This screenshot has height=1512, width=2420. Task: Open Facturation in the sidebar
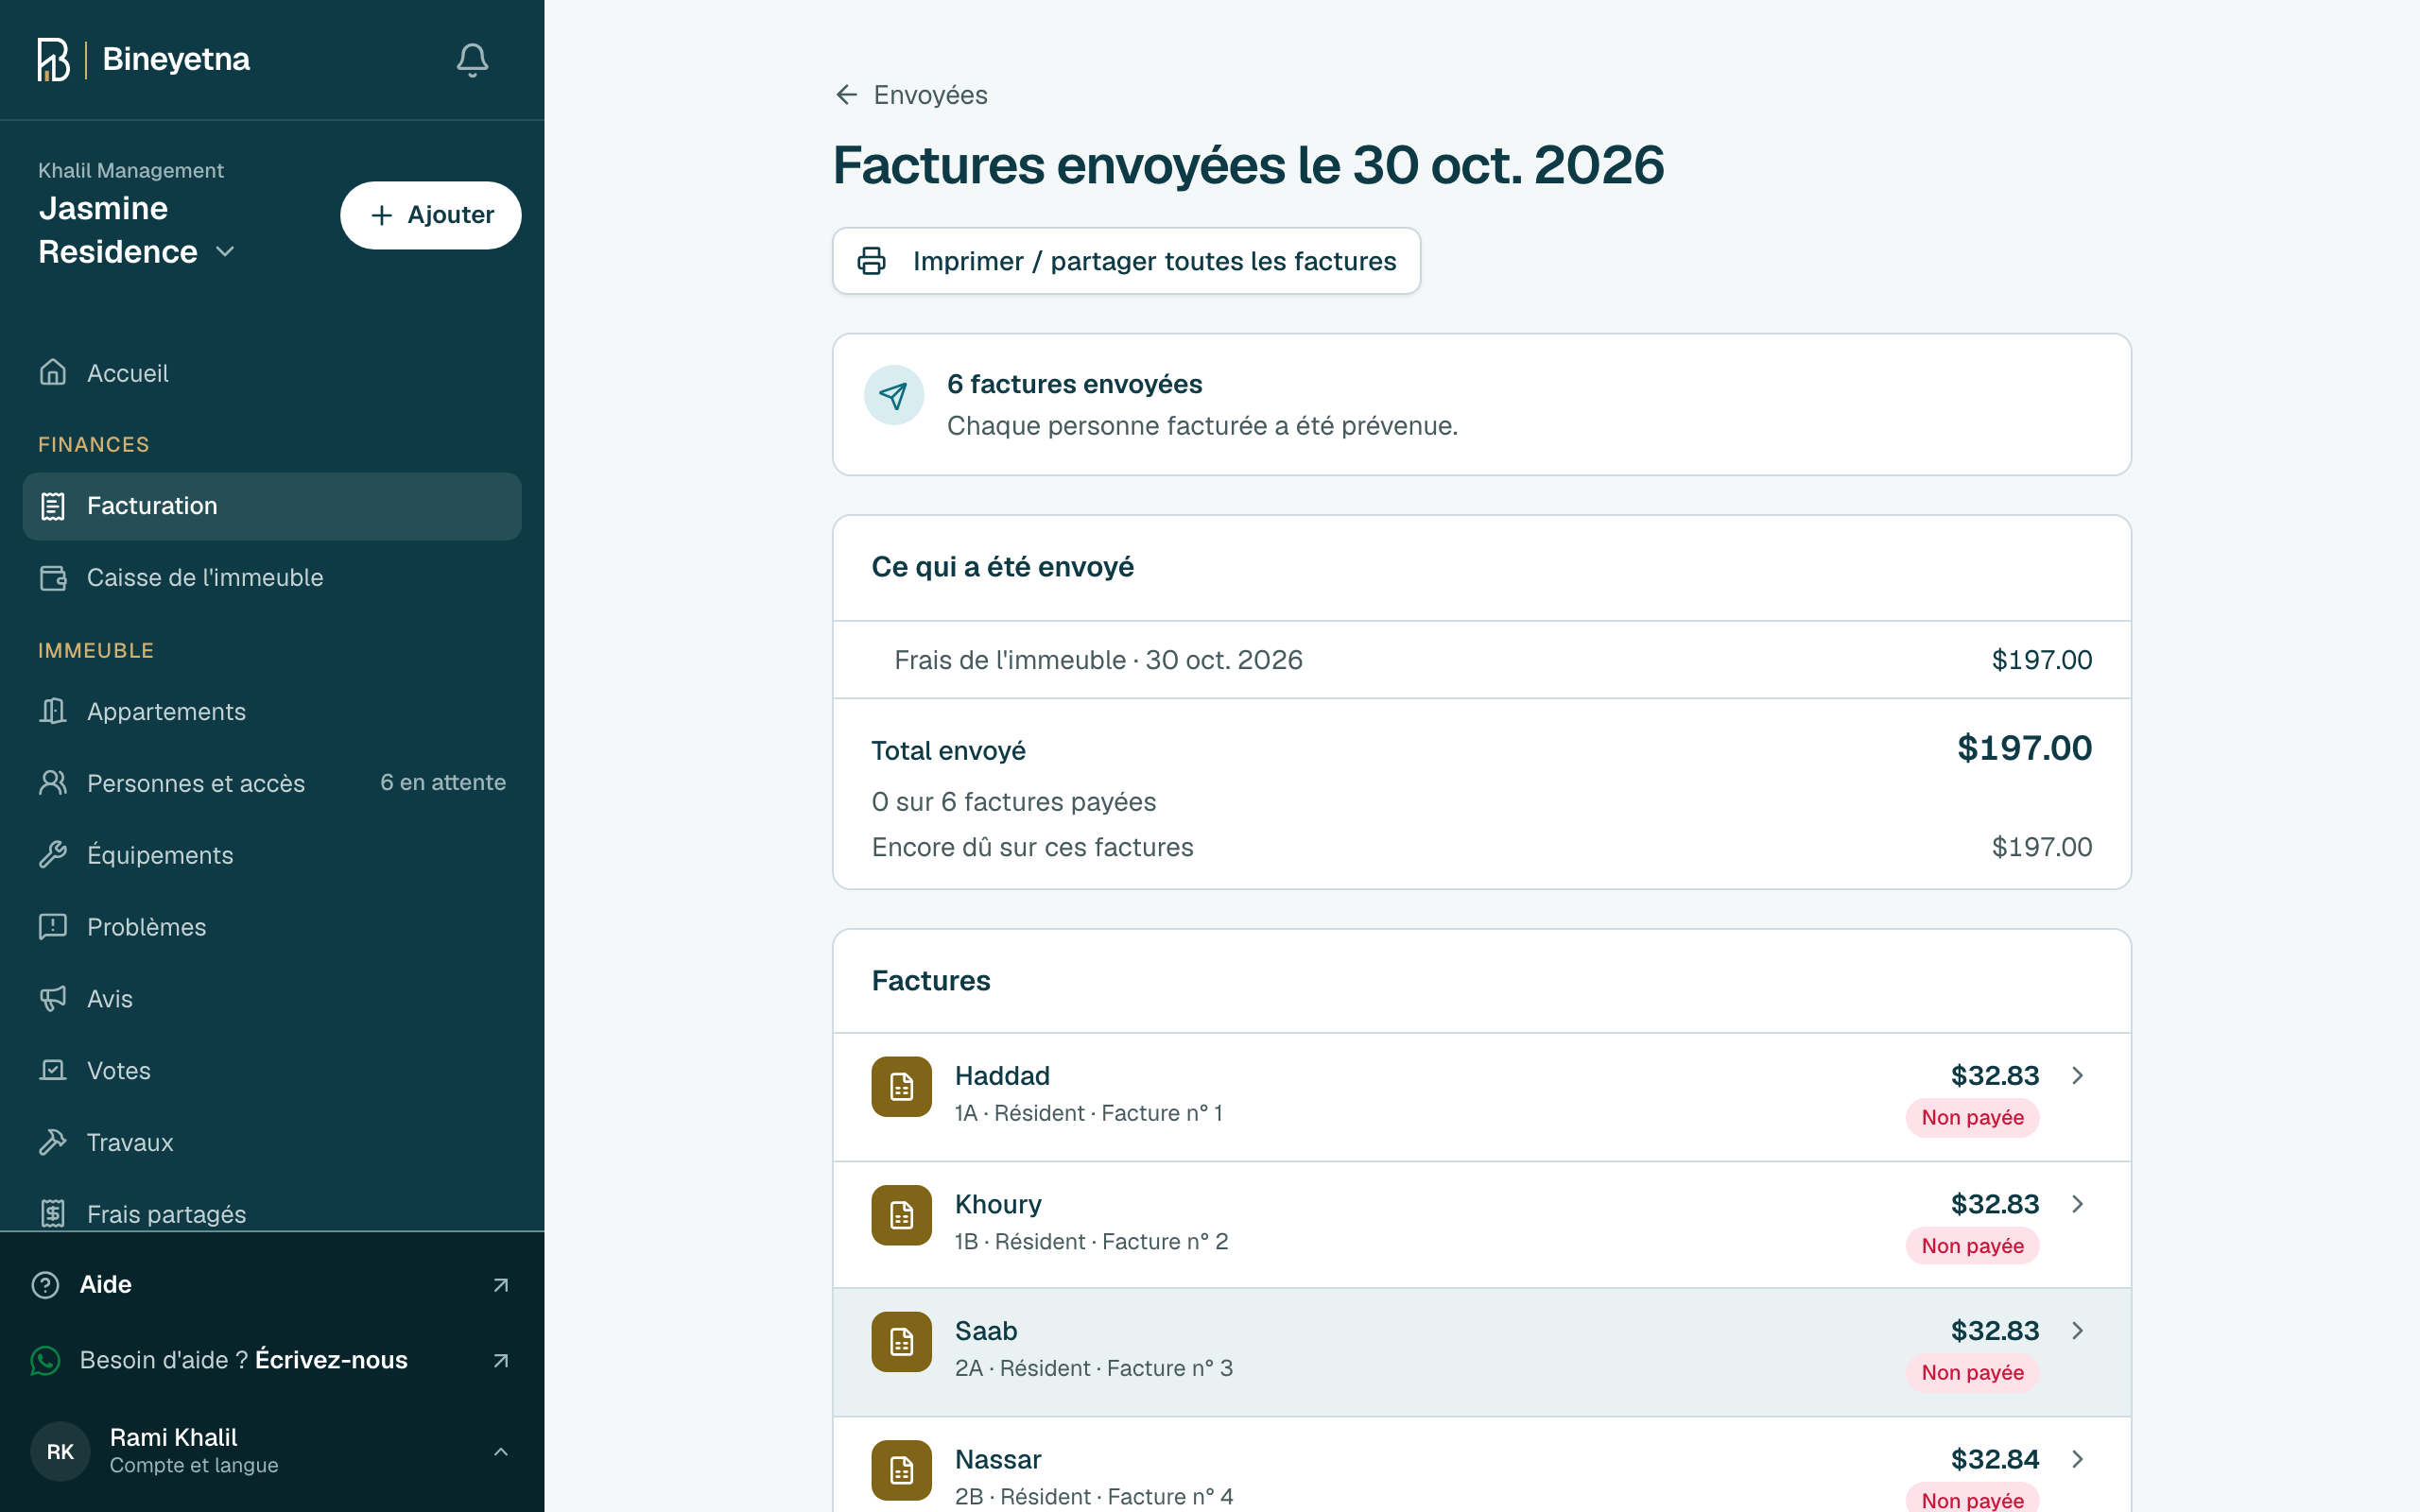pos(272,506)
